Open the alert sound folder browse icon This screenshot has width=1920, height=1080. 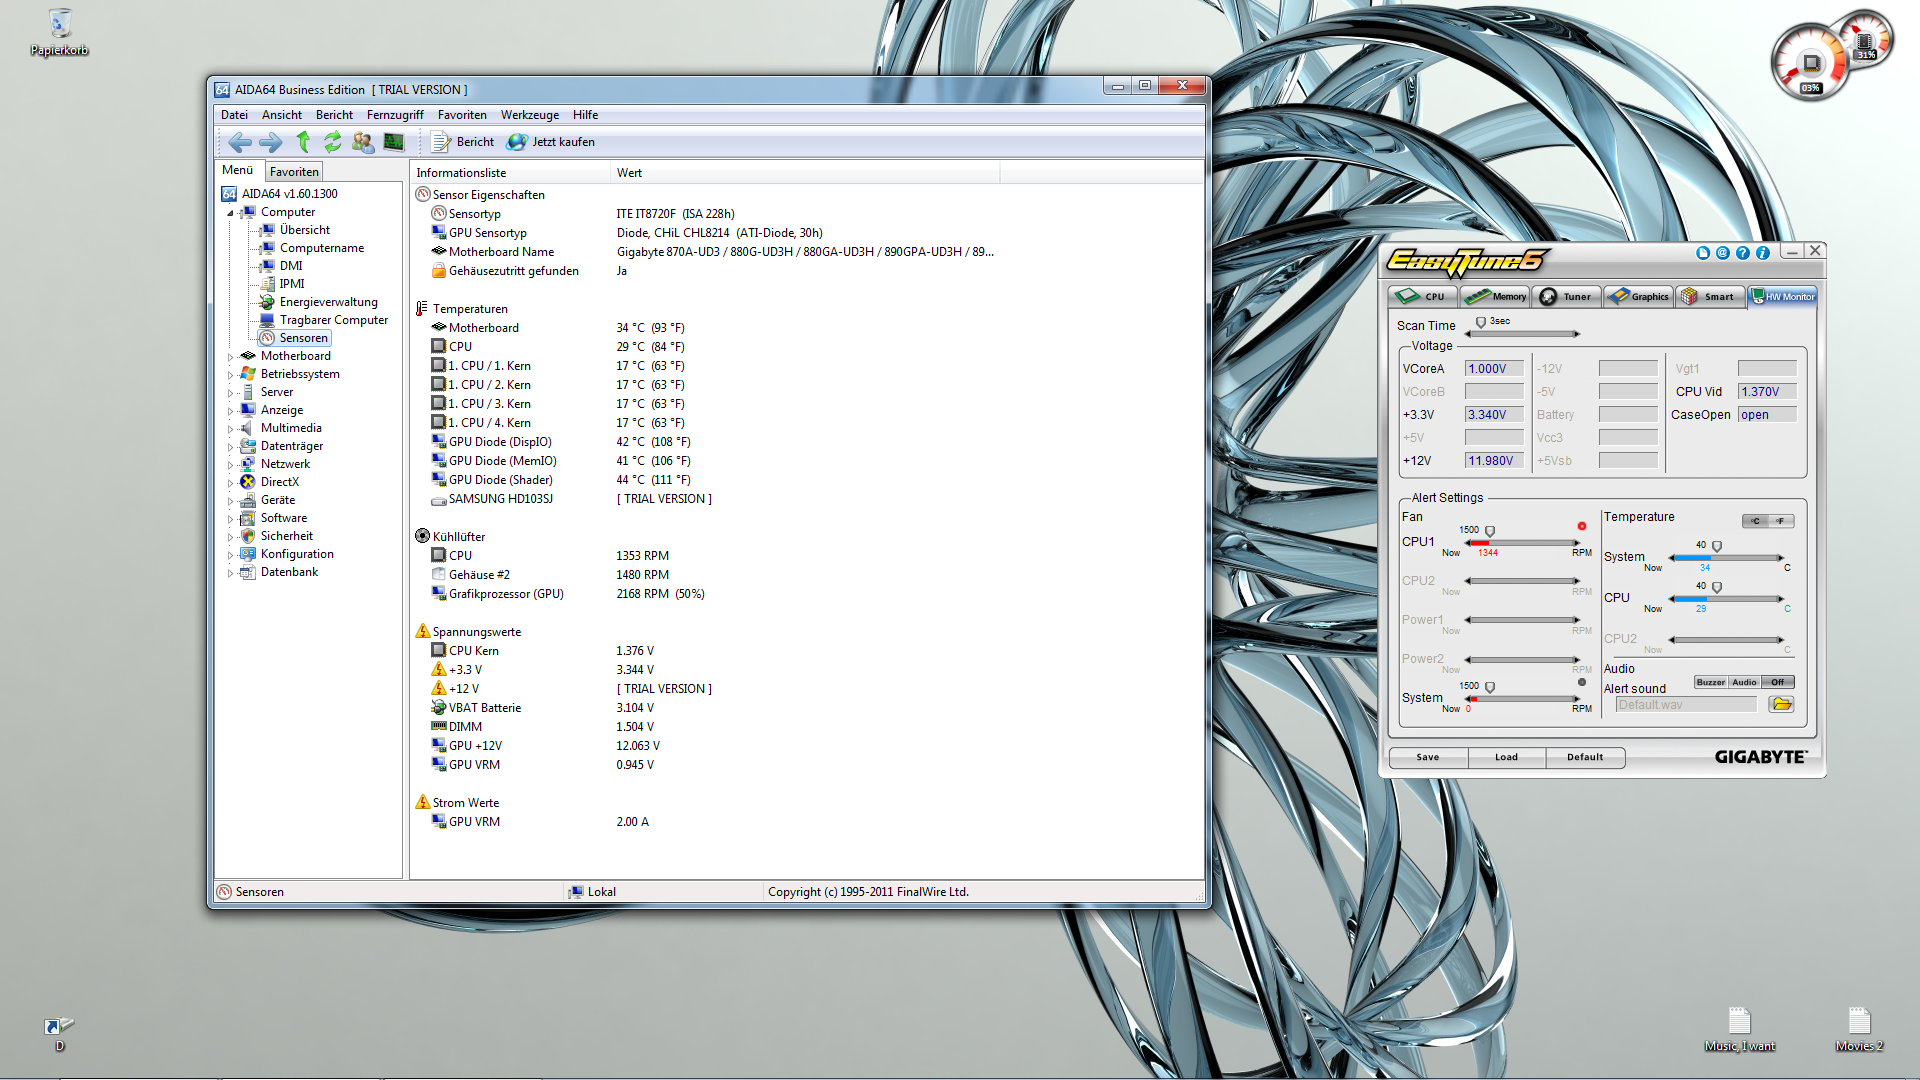(1781, 705)
